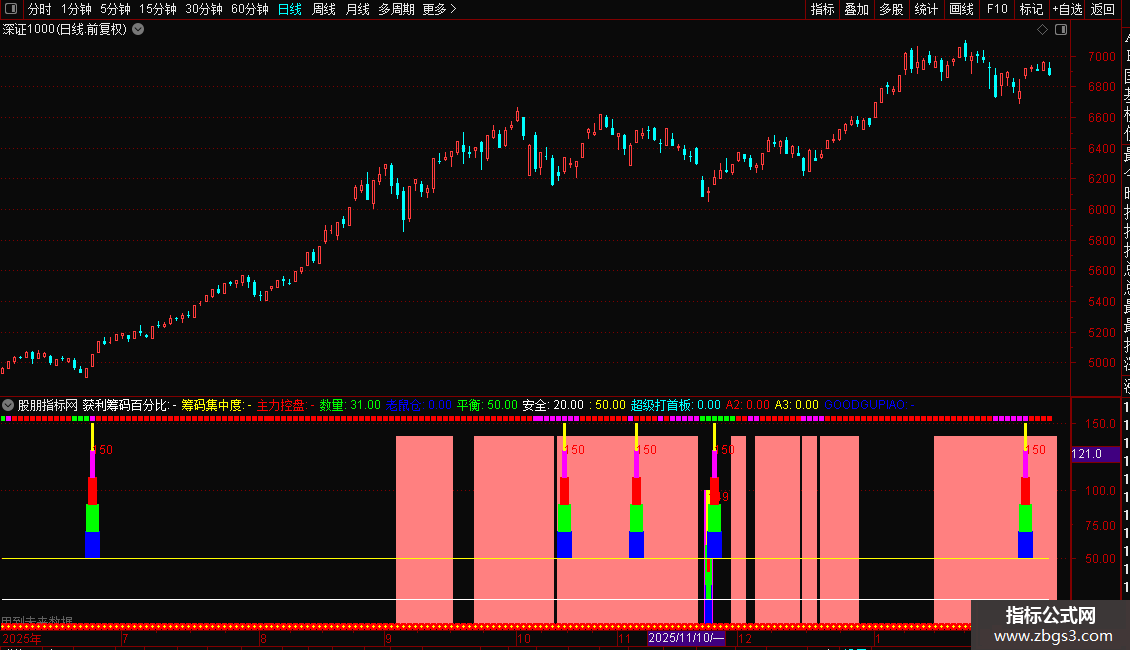Screen dimensions: 1130x650
Task: Select the 1分钟 period tab
Action: [76, 9]
